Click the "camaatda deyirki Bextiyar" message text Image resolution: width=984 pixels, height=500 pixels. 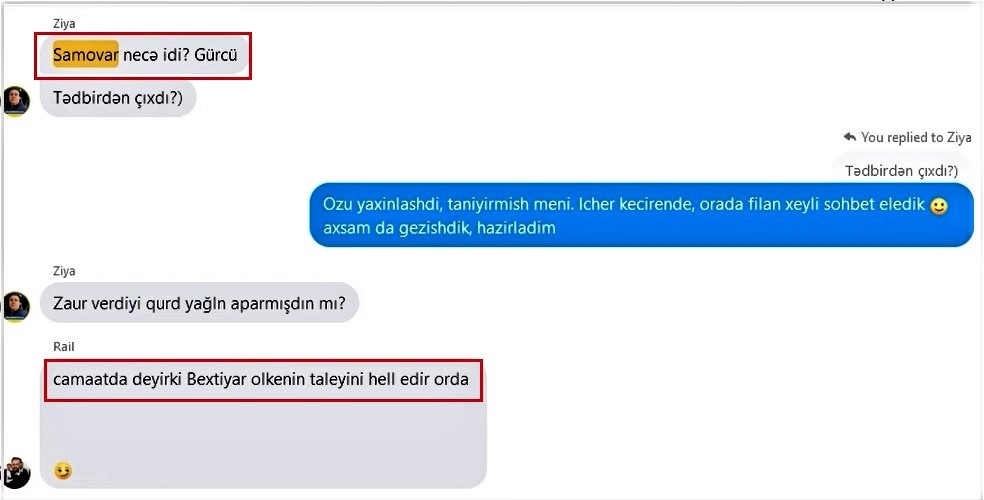(x=260, y=380)
